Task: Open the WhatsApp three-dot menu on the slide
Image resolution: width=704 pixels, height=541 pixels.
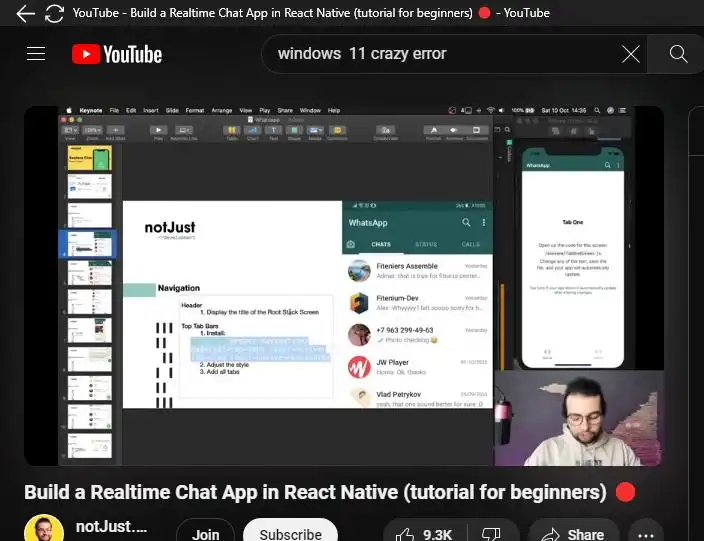Action: (484, 222)
